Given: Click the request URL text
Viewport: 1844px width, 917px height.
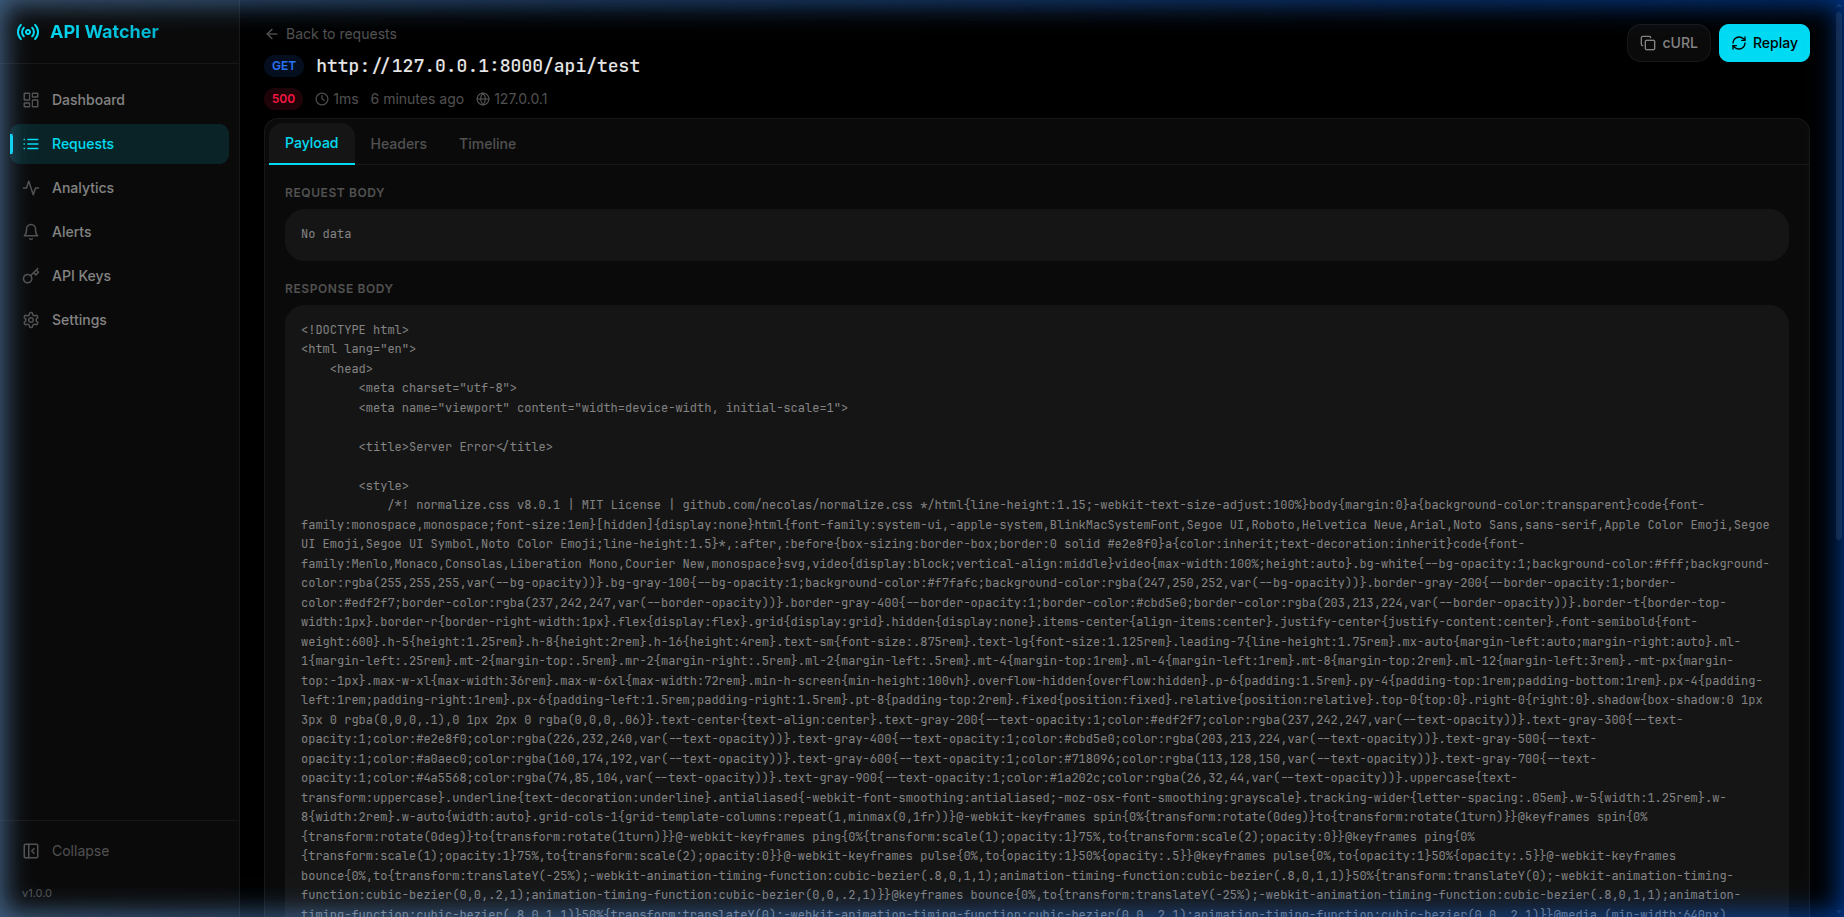Looking at the screenshot, I should point(477,66).
